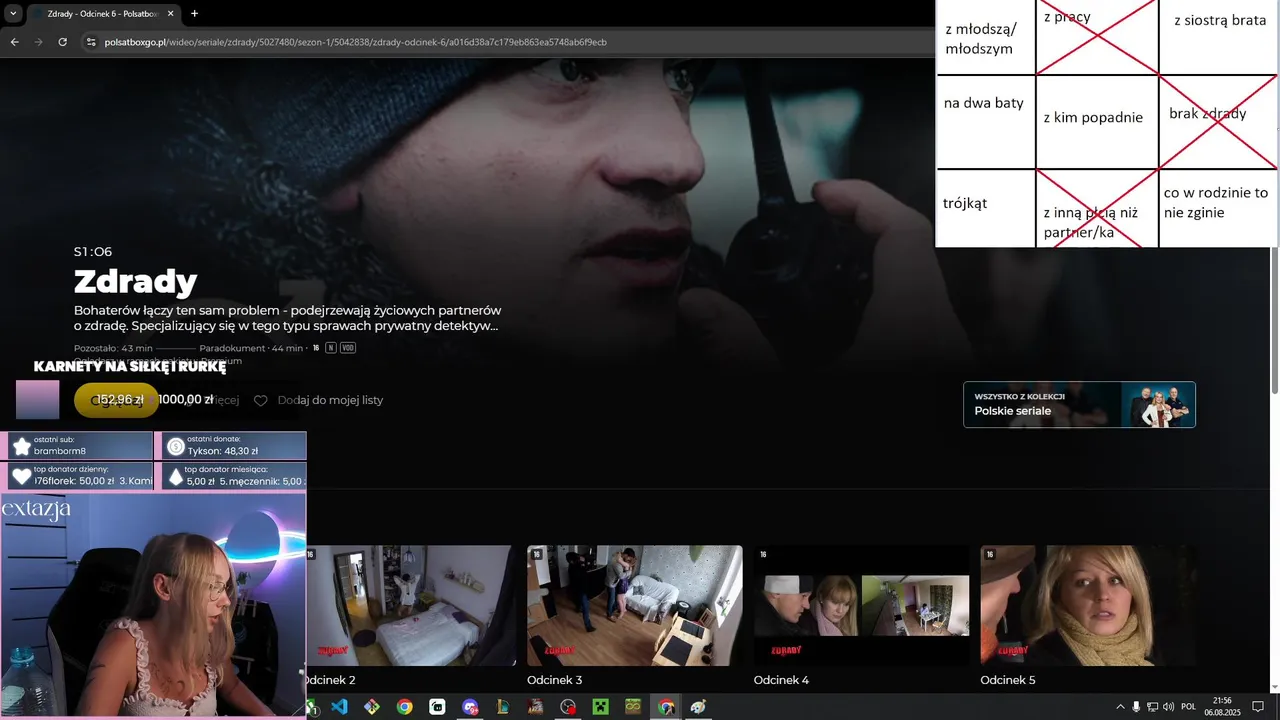Click the Odcinek 3 title text
This screenshot has height=720, width=1280.
pos(554,680)
